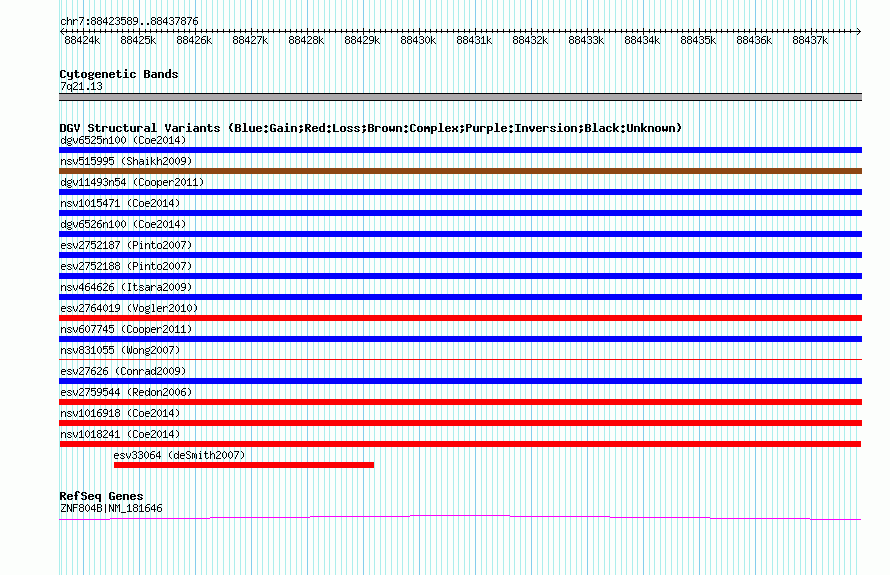This screenshot has width=890, height=575.
Task: Click the nsv464626 (Itsara2009) label
Action: [x=126, y=287]
